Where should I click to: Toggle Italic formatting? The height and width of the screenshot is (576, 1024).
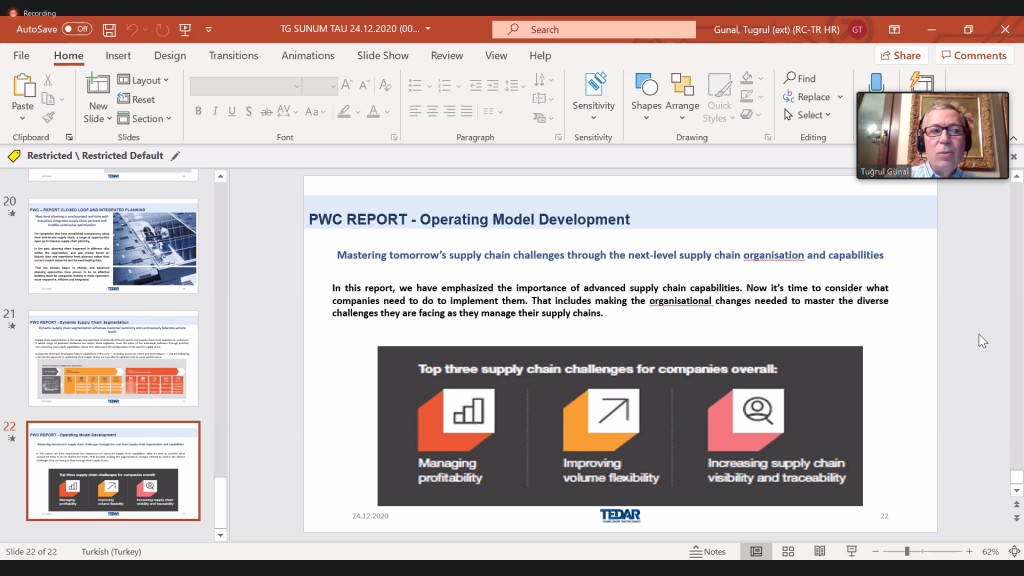(x=215, y=112)
